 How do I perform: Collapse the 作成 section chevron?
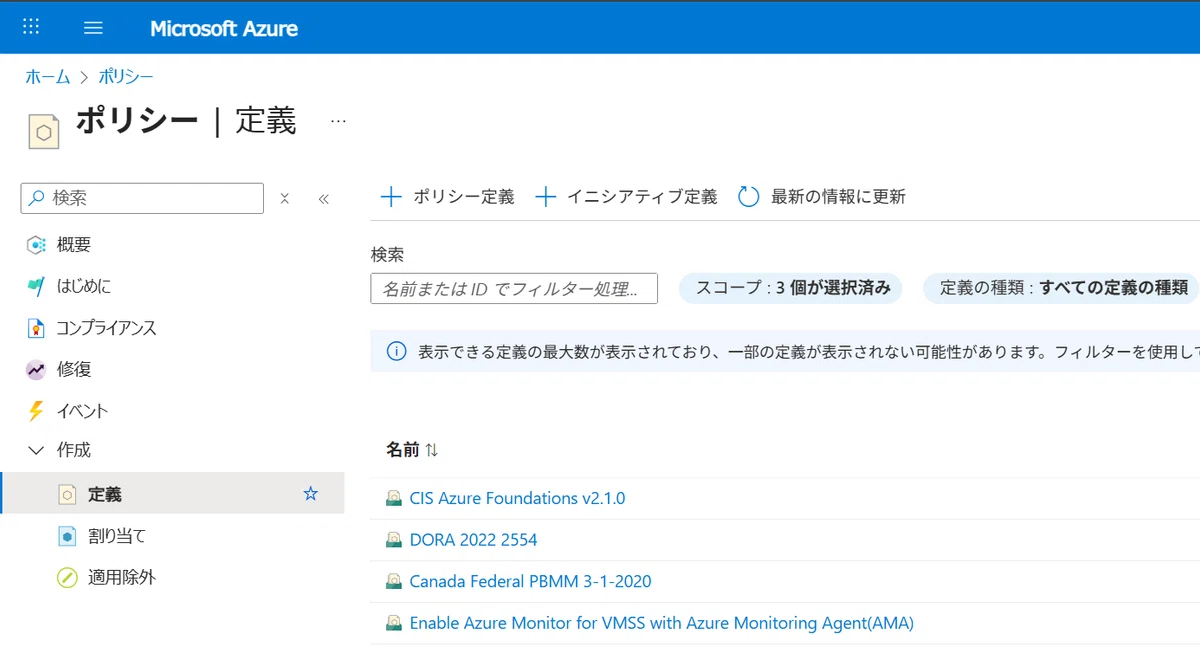tap(36, 451)
